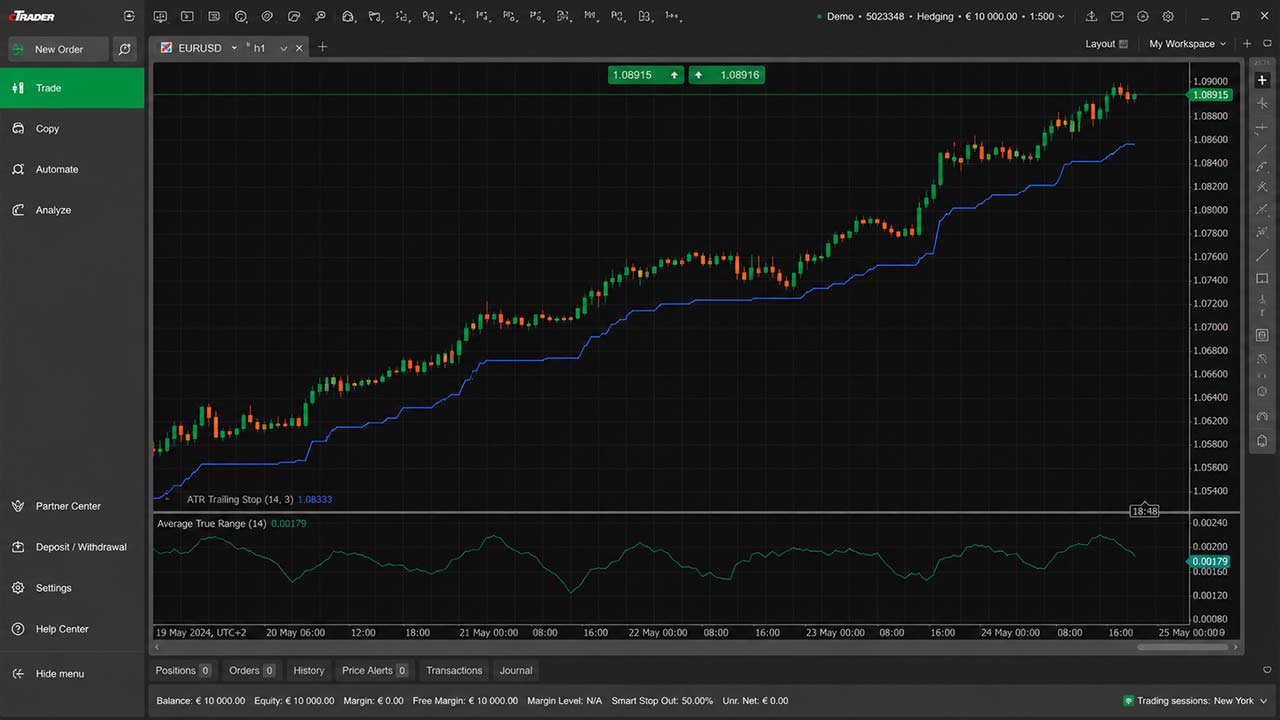Click the New Order button
The image size is (1280, 720).
[58, 49]
